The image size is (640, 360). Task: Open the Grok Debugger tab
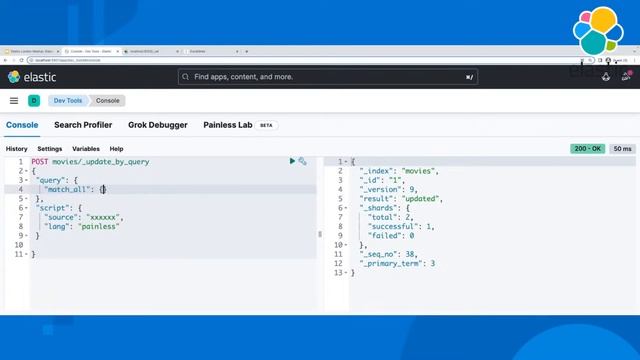tap(158, 125)
